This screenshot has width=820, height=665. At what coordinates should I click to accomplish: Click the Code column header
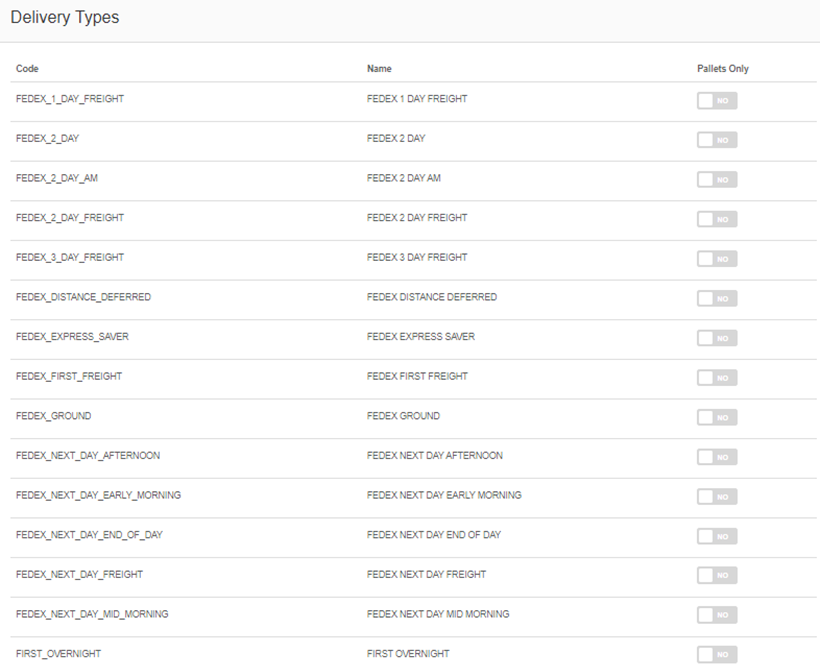(x=27, y=68)
